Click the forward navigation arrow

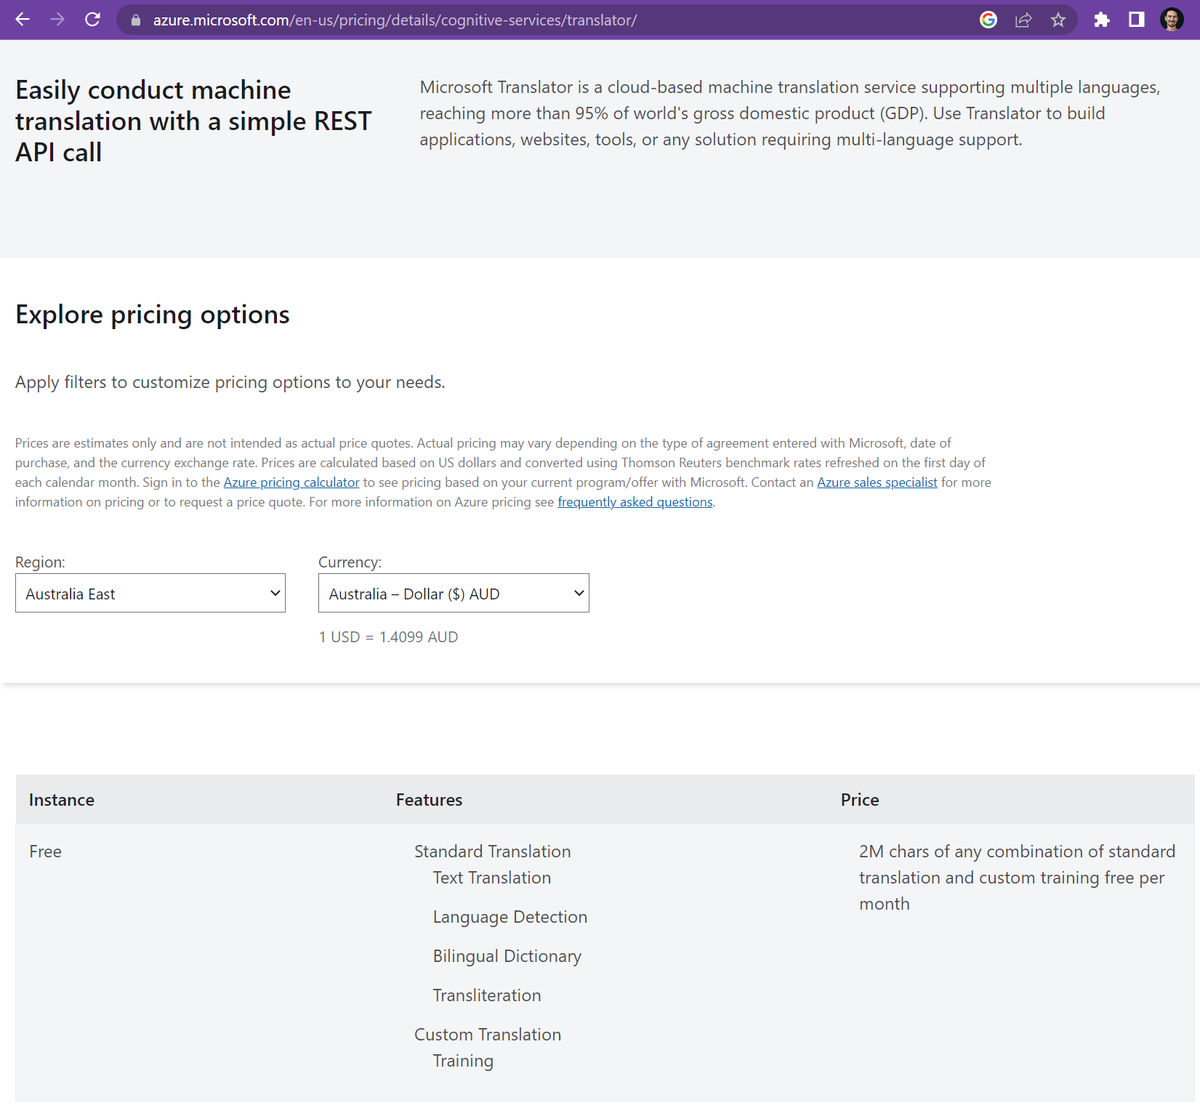point(57,19)
